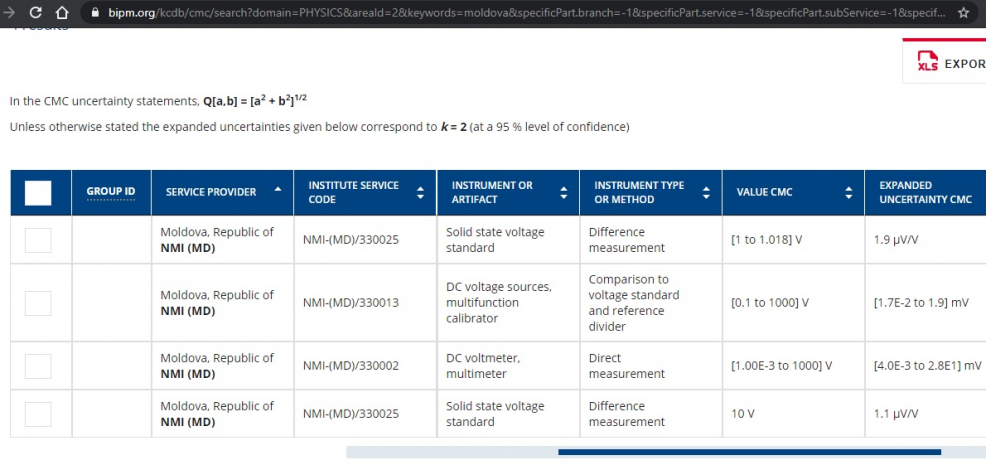
Task: Click the Q[a,b] formula text
Action: click(255, 101)
